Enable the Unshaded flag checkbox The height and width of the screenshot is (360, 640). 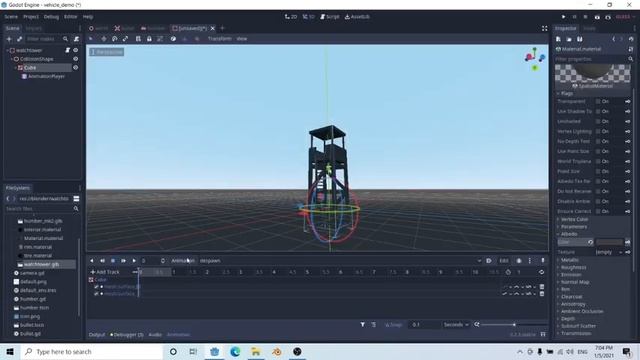click(x=598, y=122)
